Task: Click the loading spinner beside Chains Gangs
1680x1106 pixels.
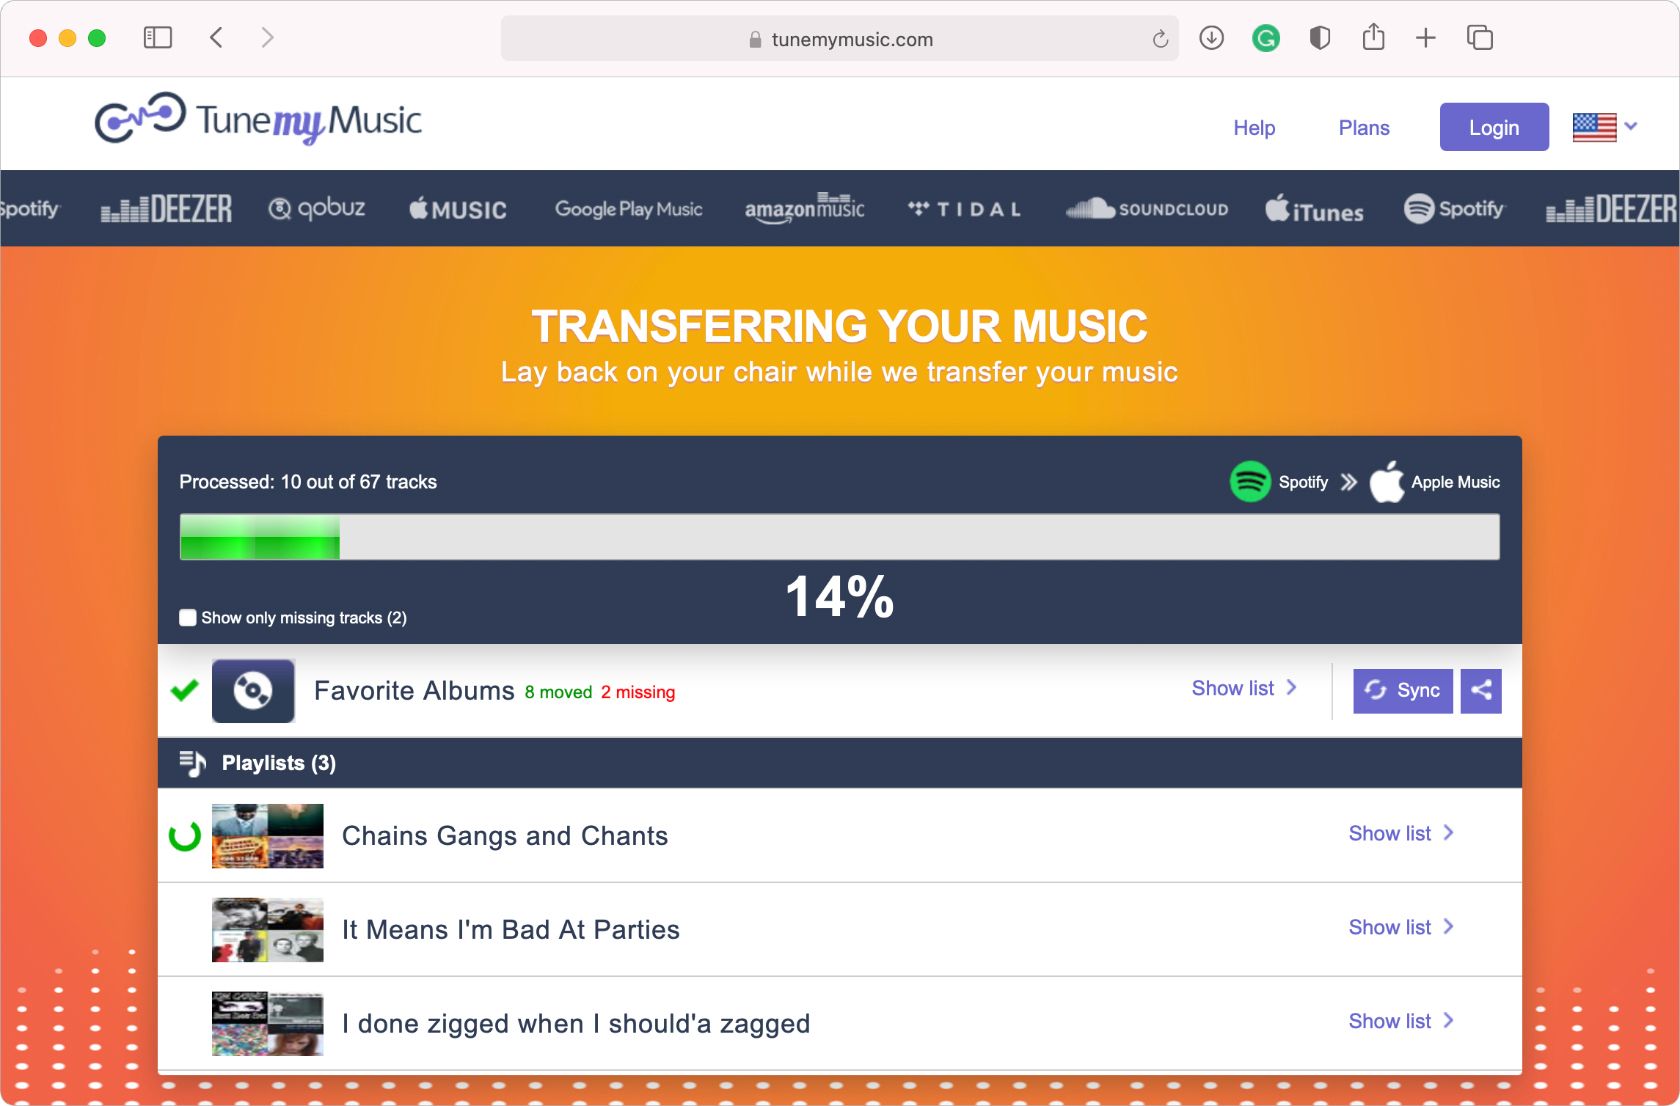Action: pos(185,836)
